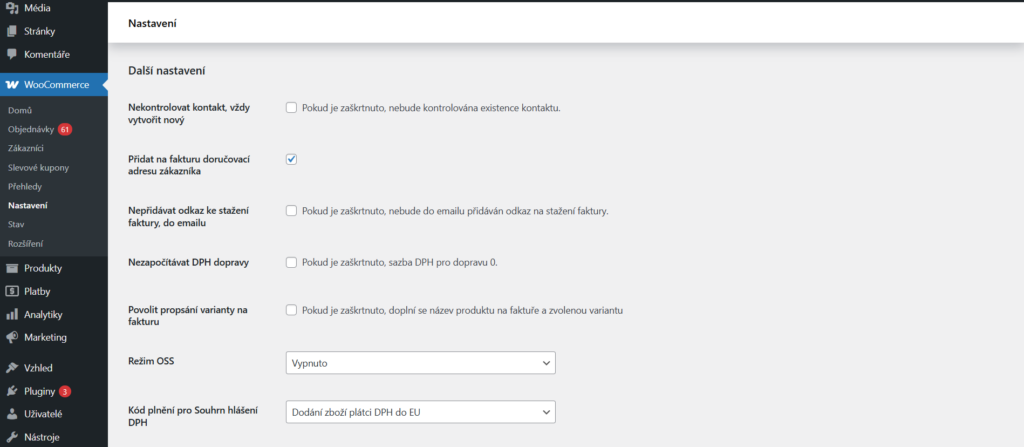Click the Nastavení page title
The image size is (1024, 447).
tap(153, 24)
